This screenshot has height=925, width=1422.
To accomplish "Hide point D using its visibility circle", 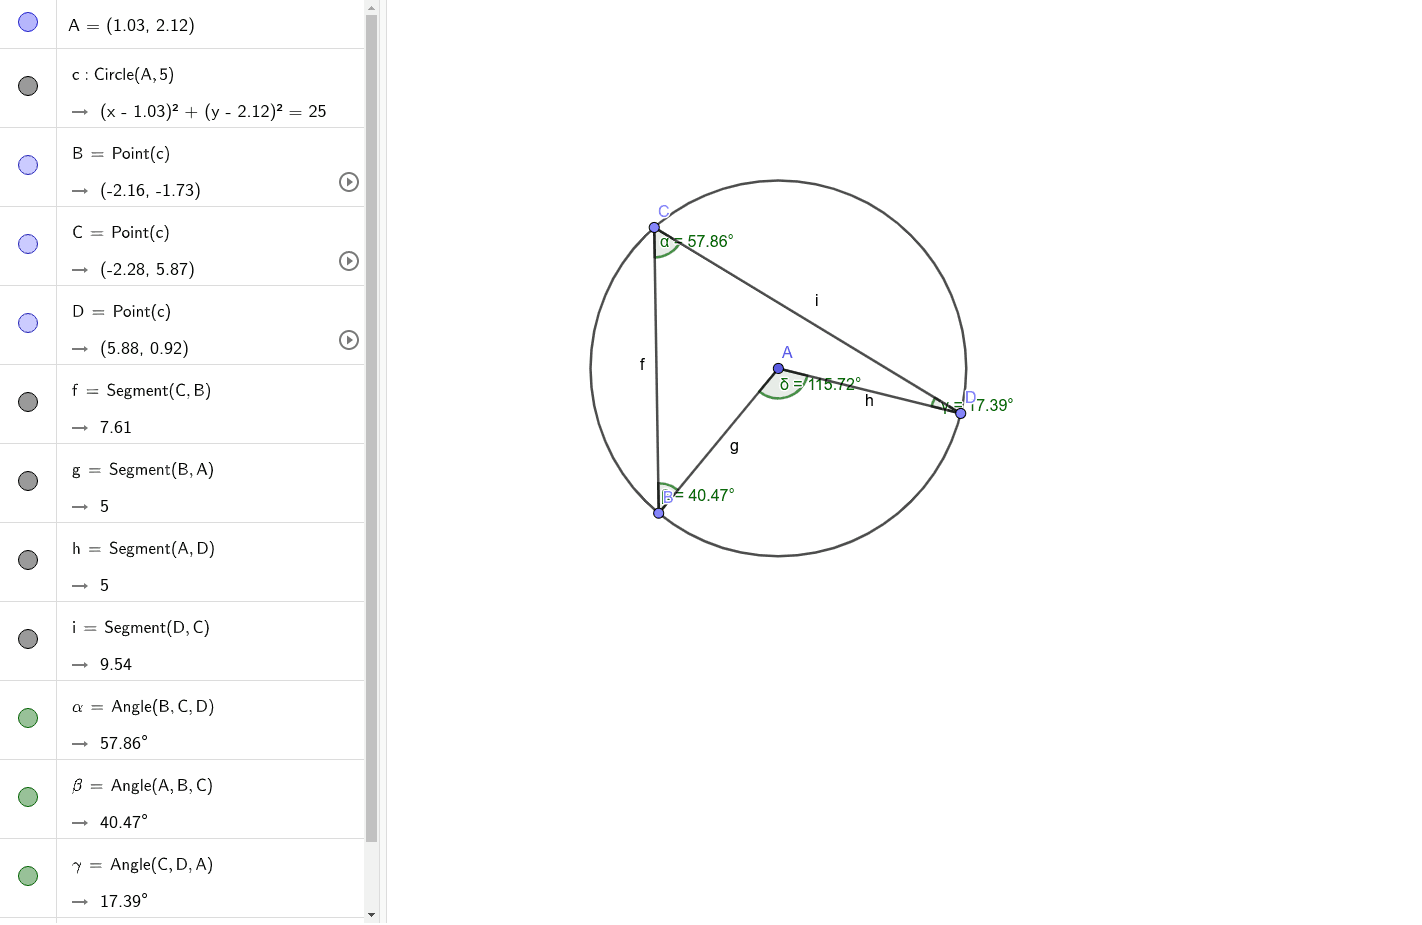I will pyautogui.click(x=28, y=323).
